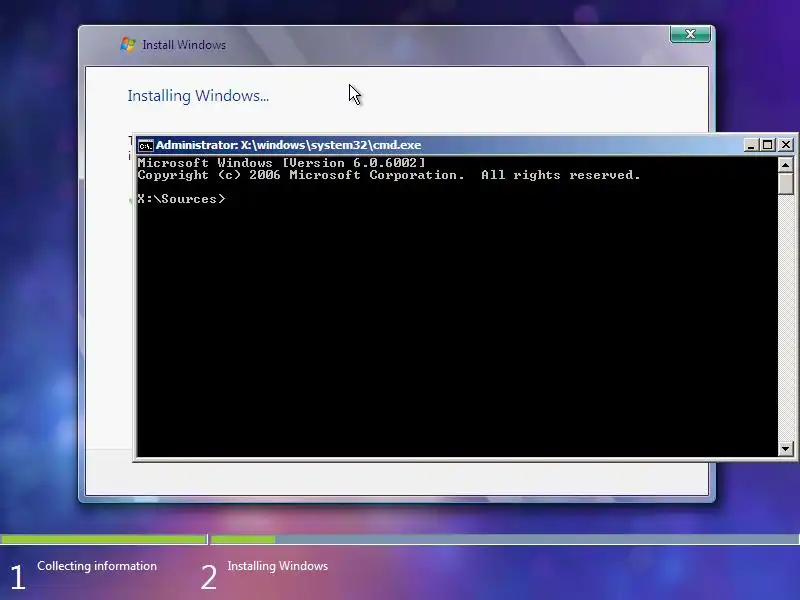Click the Microsoft Windows version line
The image size is (800, 600).
(x=281, y=163)
